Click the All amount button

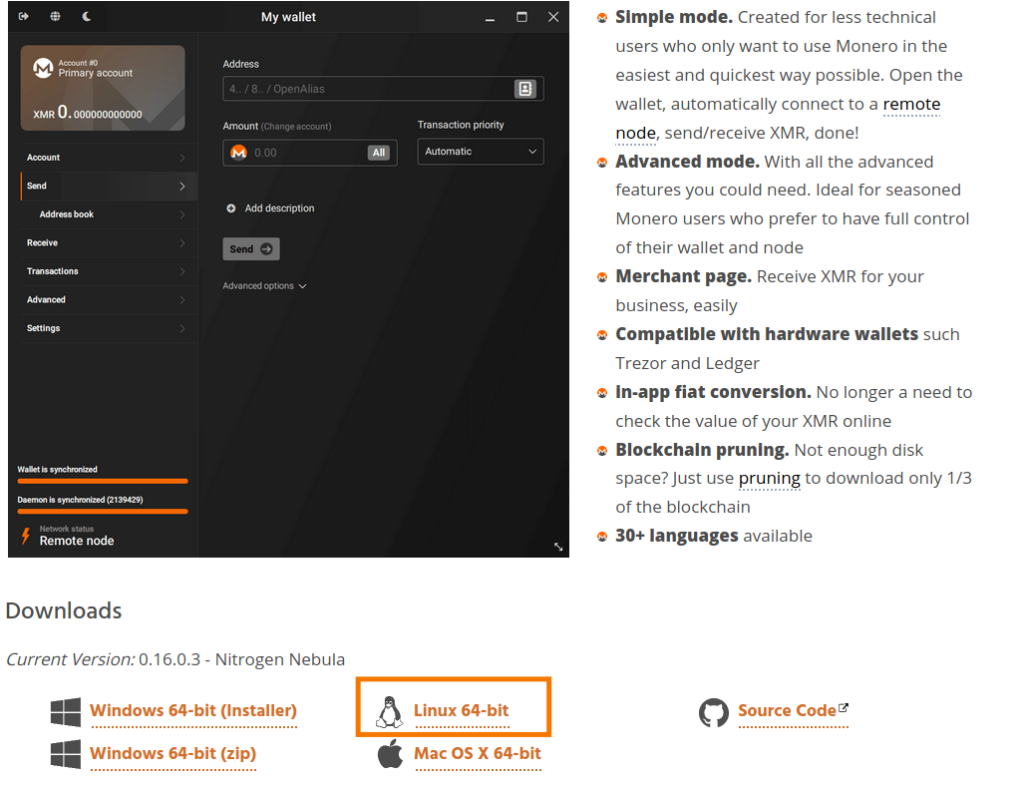(x=379, y=153)
